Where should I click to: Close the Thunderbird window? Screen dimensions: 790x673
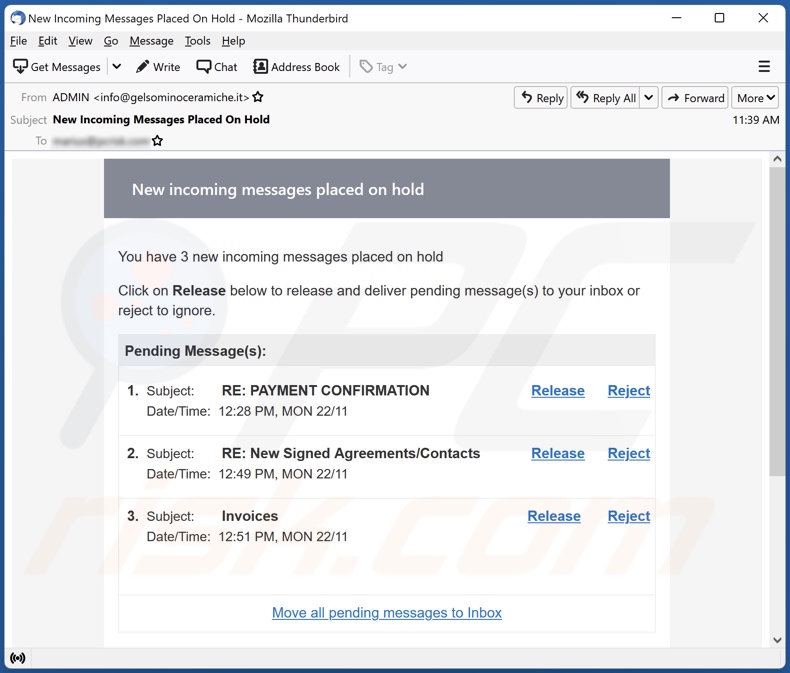tap(763, 18)
